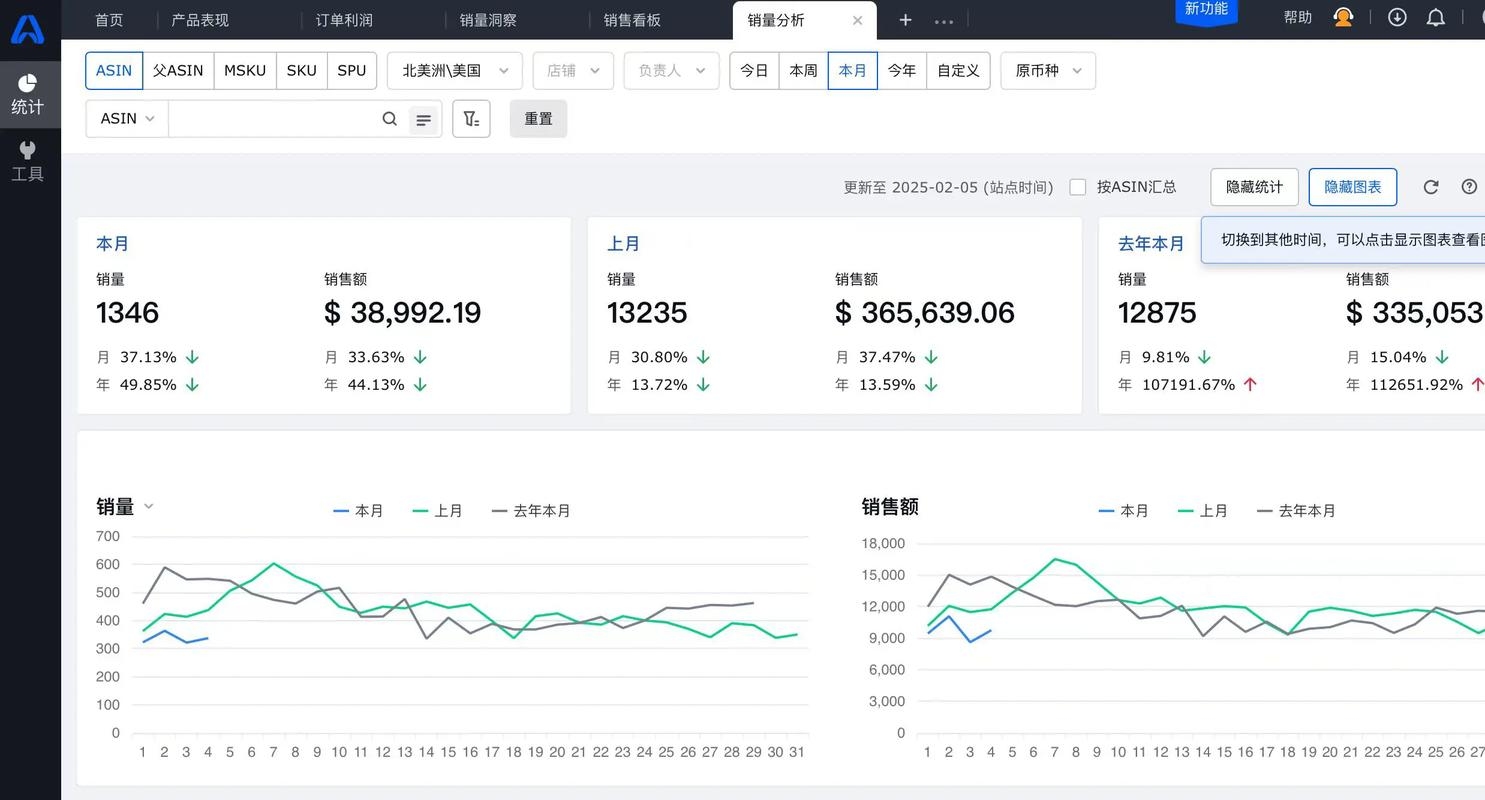Viewport: 1485px width, 800px height.
Task: Toggle 本月 legend in 销售额 chart
Action: (x=1123, y=511)
